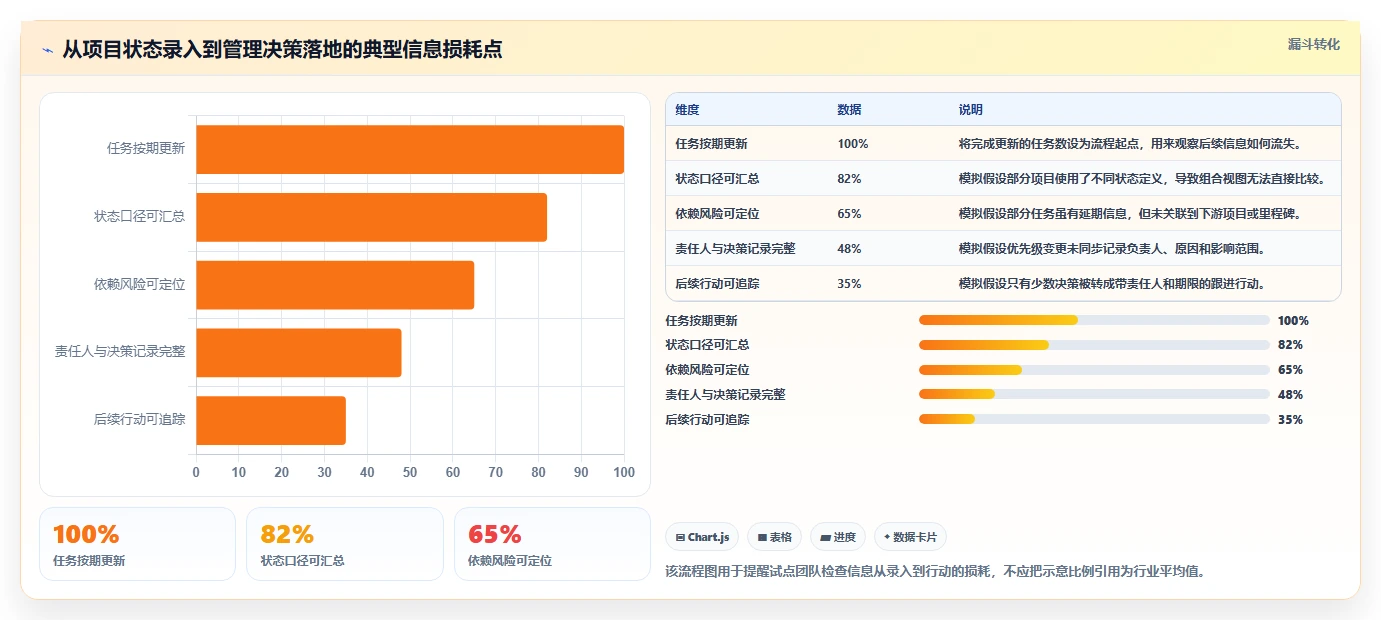Click the 100% value in the table

point(853,144)
